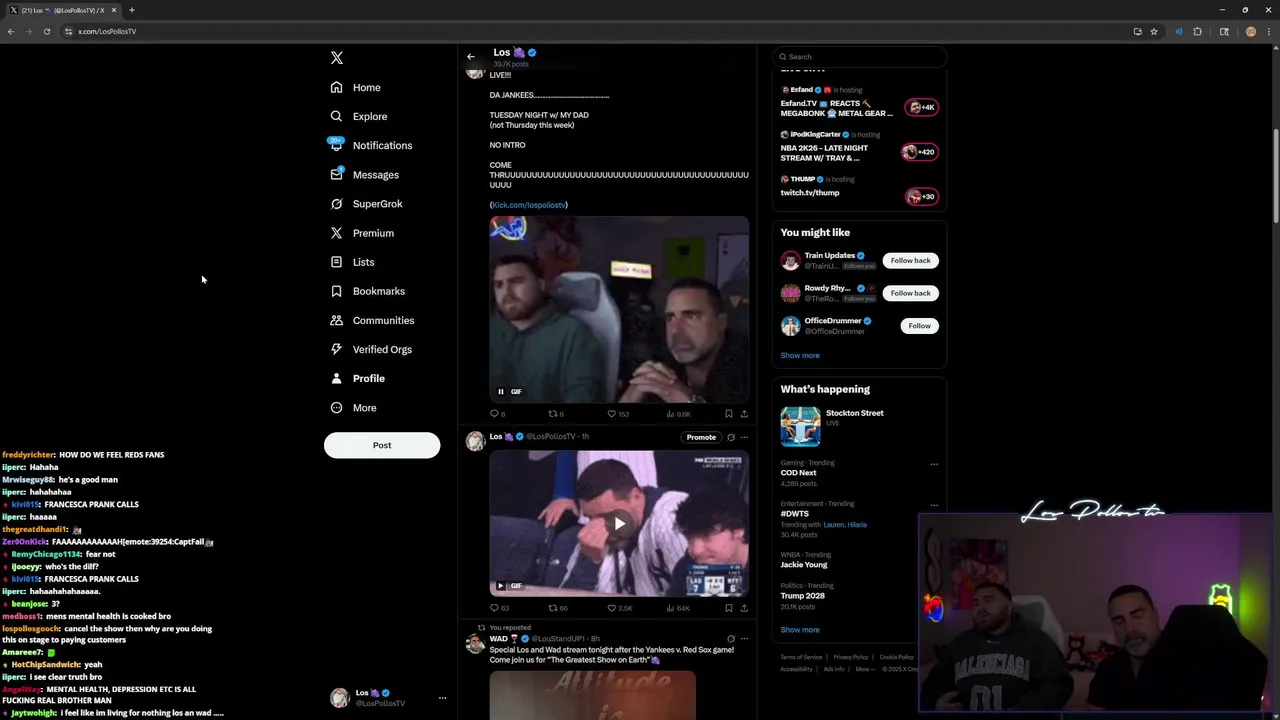The height and width of the screenshot is (720, 1280).
Task: Bookmark this page with the star icon
Action: [1154, 31]
